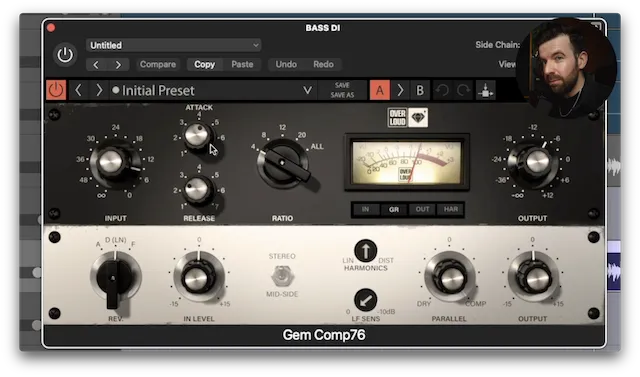Open the Untitled preset dropdown
Screen dimensions: 640x377
tap(173, 45)
